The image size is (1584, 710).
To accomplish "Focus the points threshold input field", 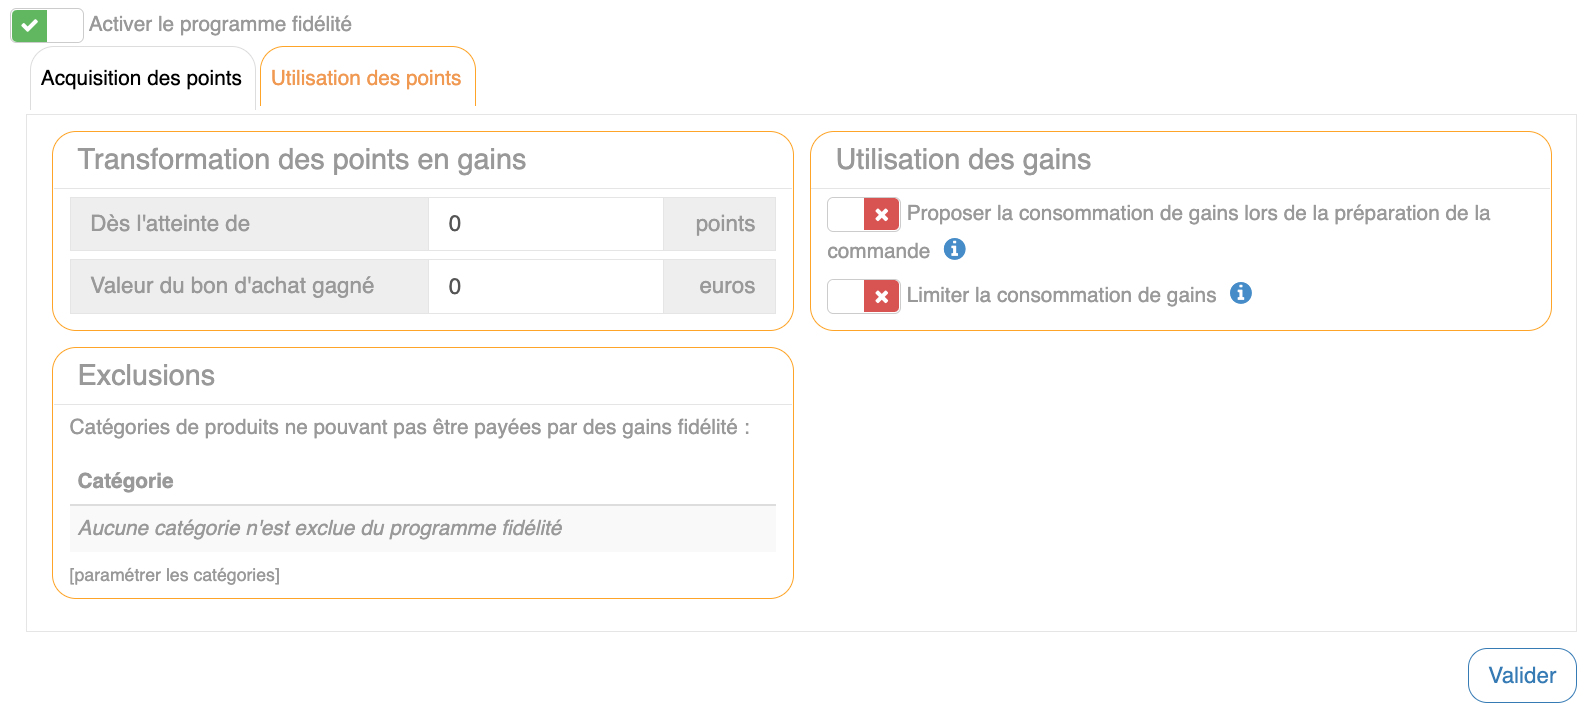I will (545, 224).
